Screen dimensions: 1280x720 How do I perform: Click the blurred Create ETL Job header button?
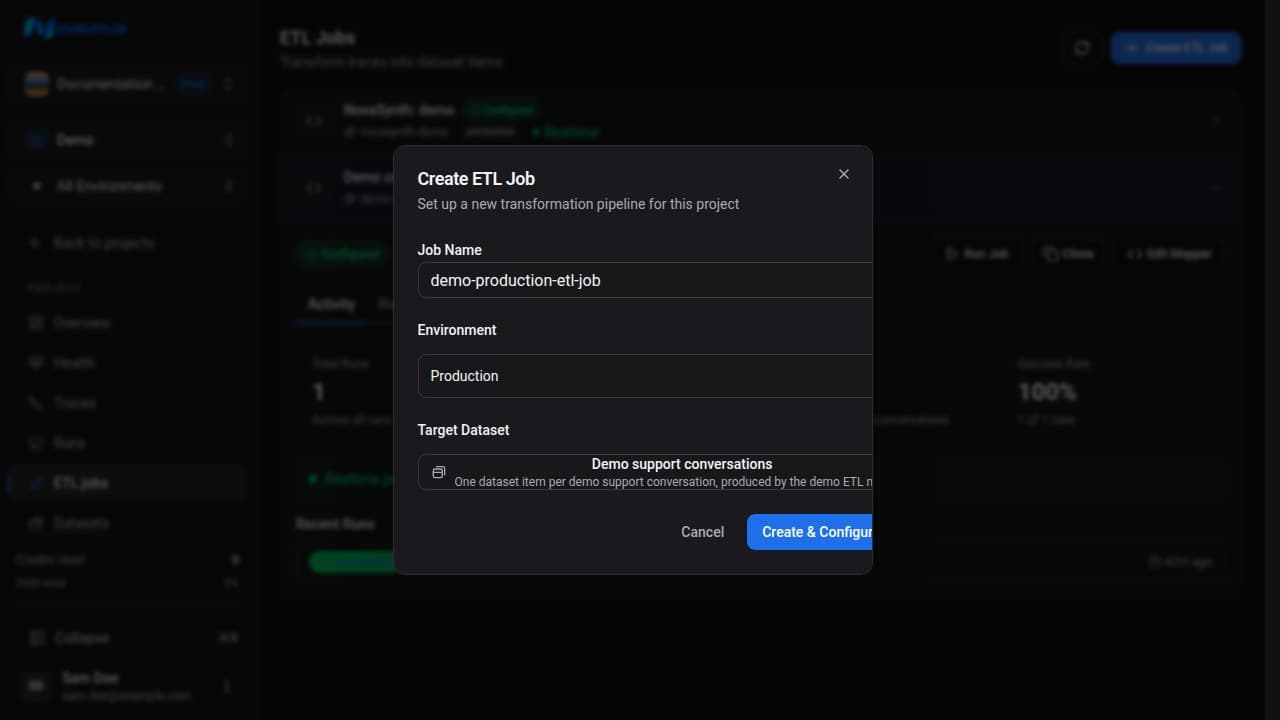coord(1176,48)
